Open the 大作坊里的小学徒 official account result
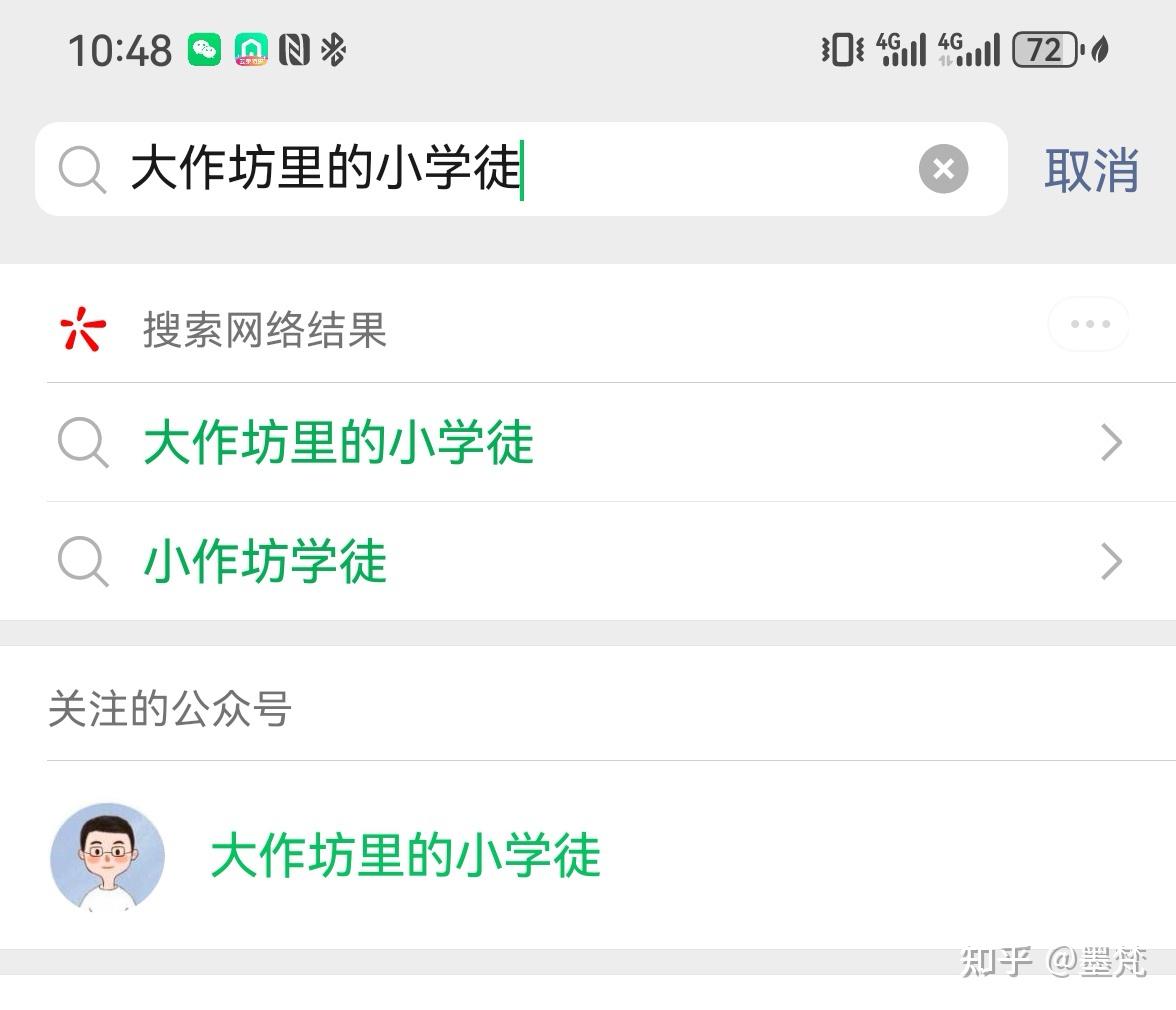The width and height of the screenshot is (1176, 1010). coord(588,856)
